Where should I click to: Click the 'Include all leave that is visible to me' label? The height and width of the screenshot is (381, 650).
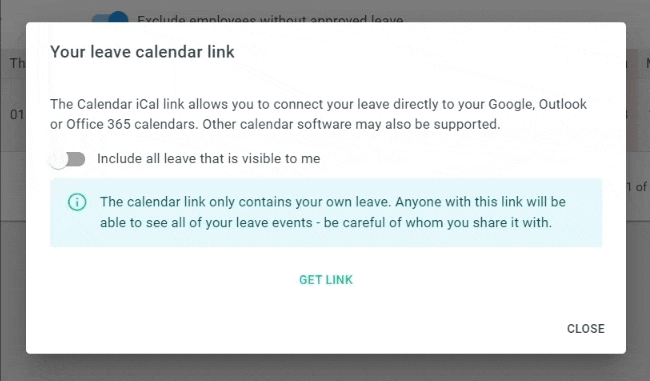209,159
